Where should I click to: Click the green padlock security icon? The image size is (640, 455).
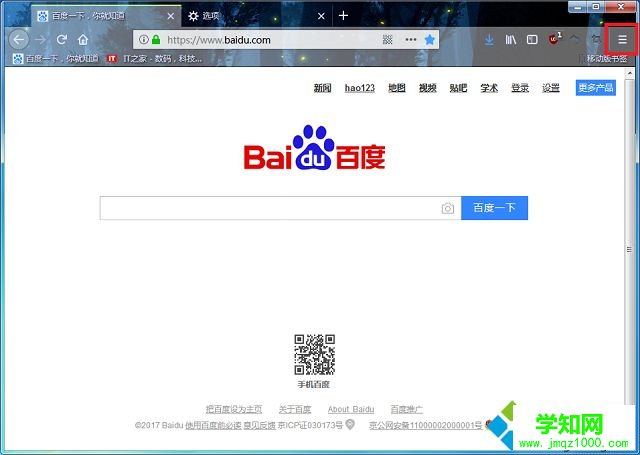tap(156, 40)
